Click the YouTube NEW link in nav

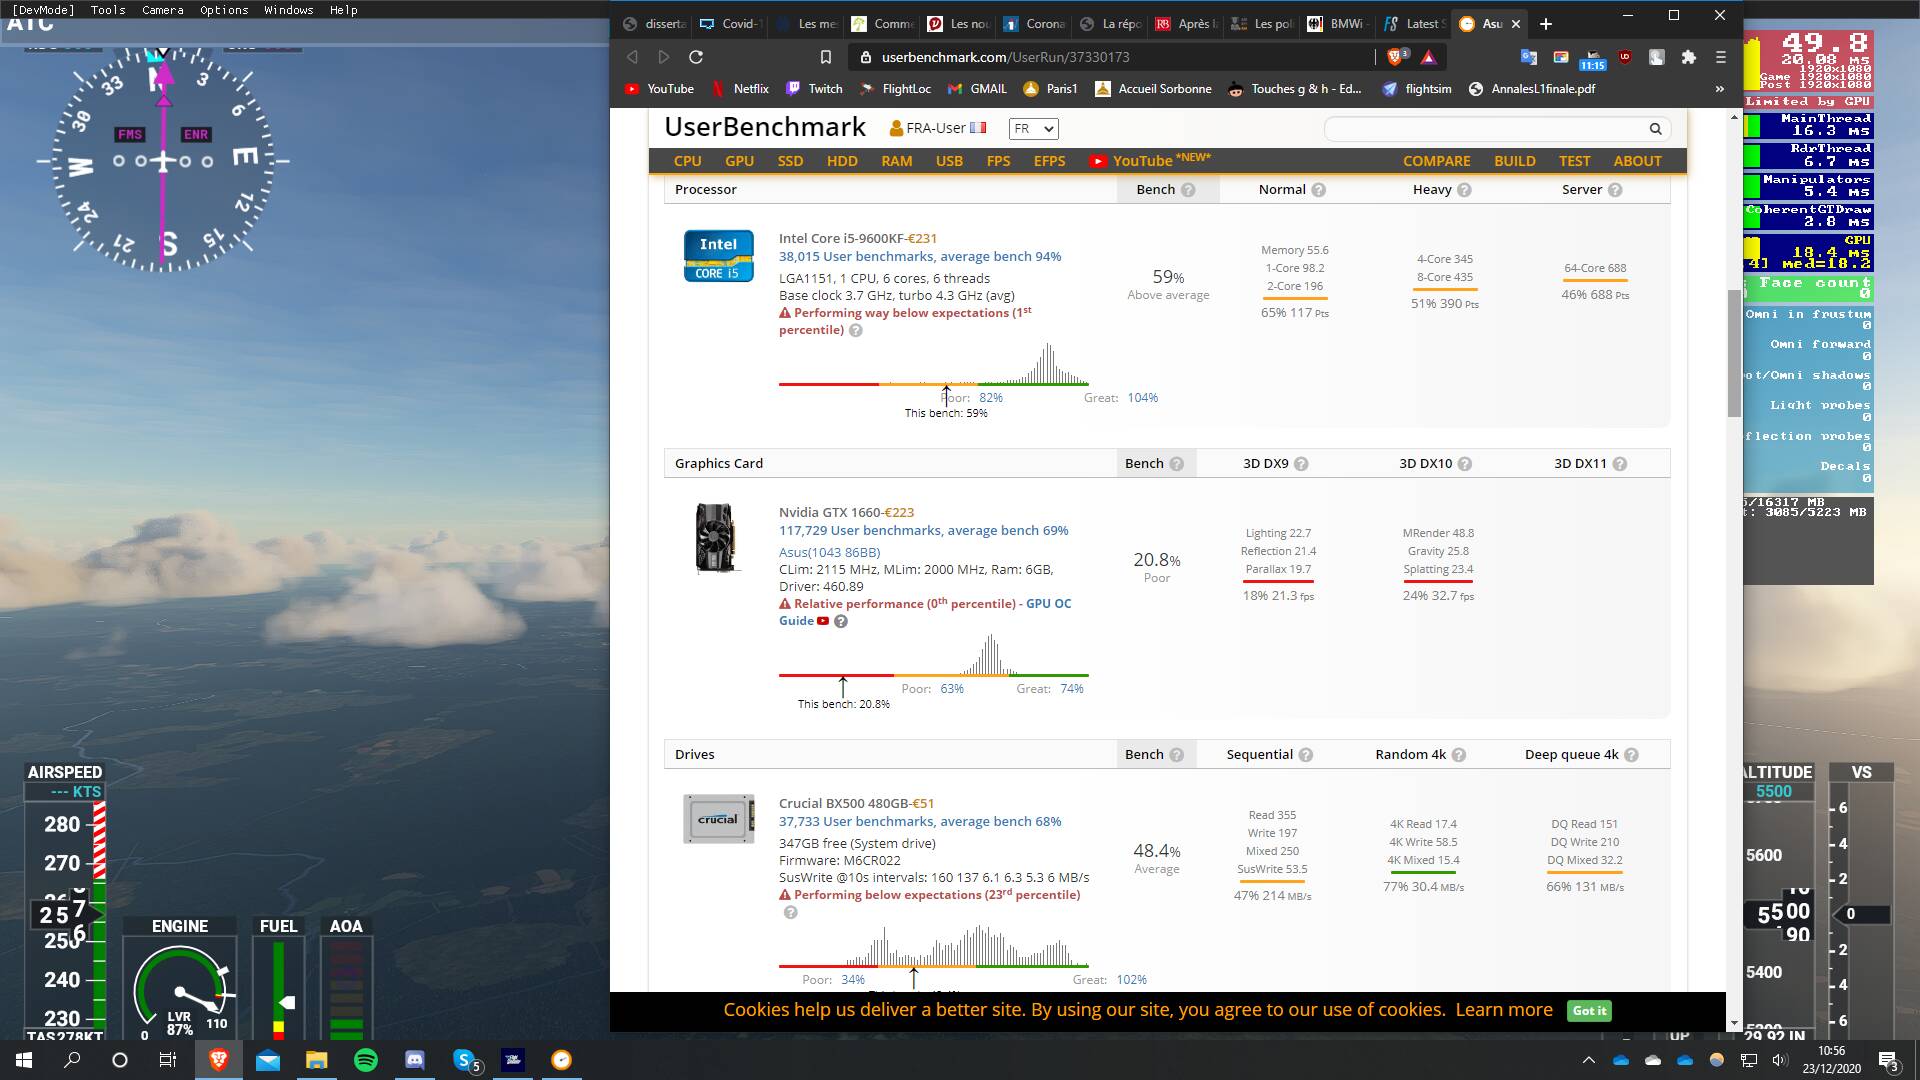coord(1150,160)
